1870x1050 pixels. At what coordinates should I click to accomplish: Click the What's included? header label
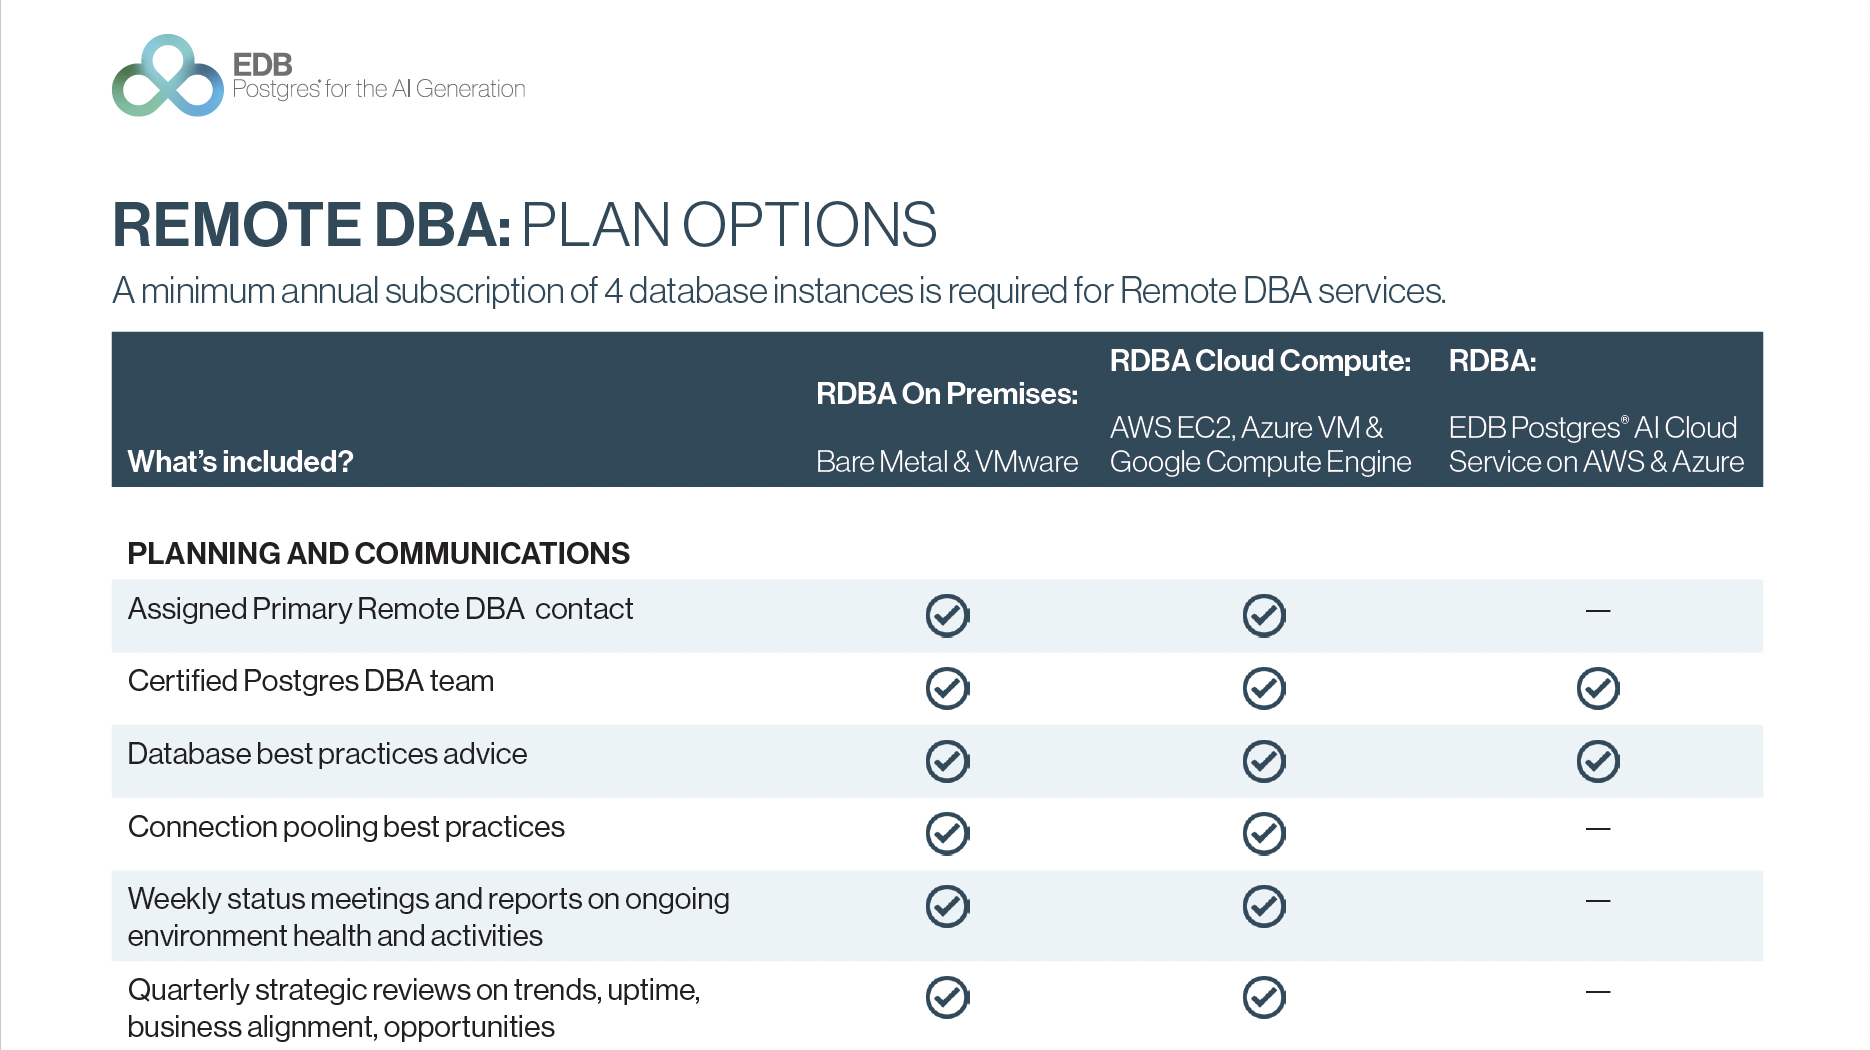[241, 461]
